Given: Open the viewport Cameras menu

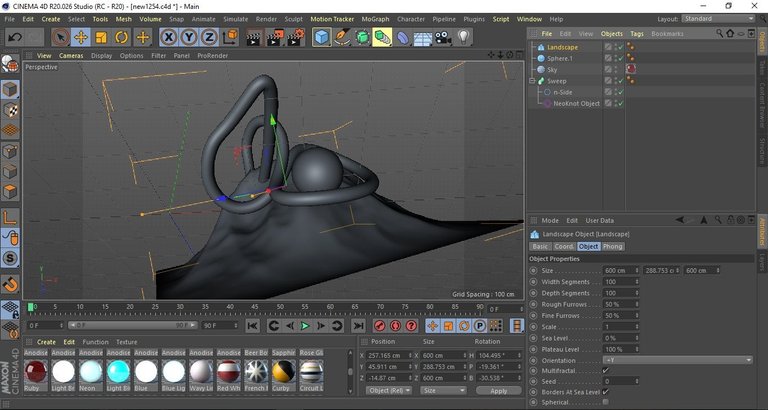Looking at the screenshot, I should click(x=71, y=56).
